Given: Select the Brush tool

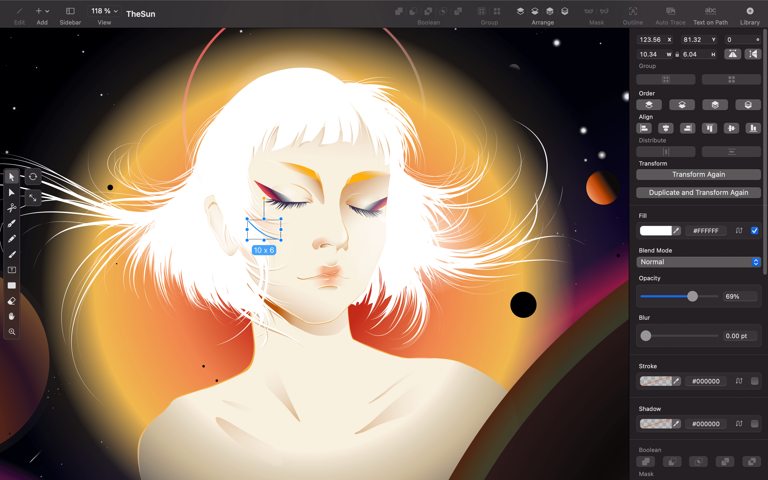Looking at the screenshot, I should 12,255.
